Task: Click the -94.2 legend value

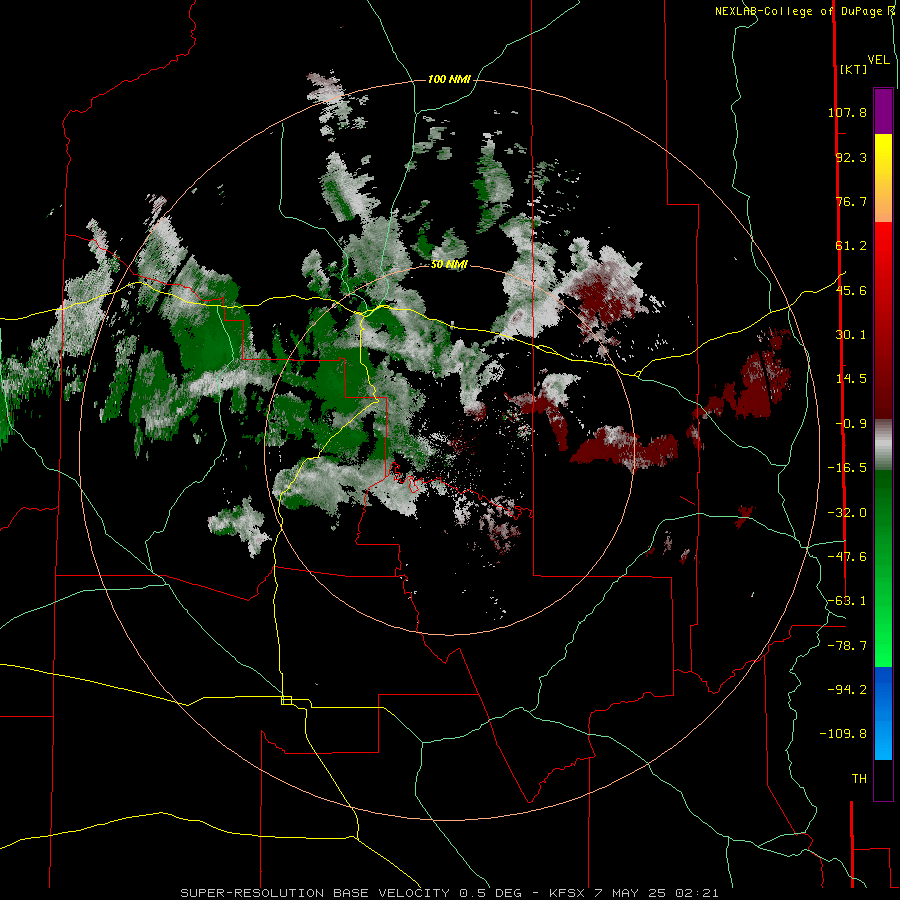Action: click(847, 690)
